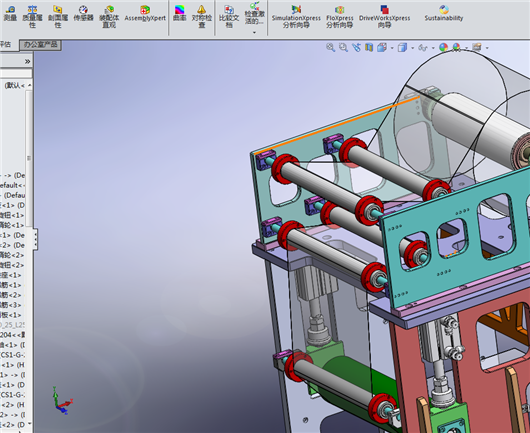This screenshot has height=433, width=530.
Task: Open the Curvature (曲率) display tool
Action: (x=179, y=14)
